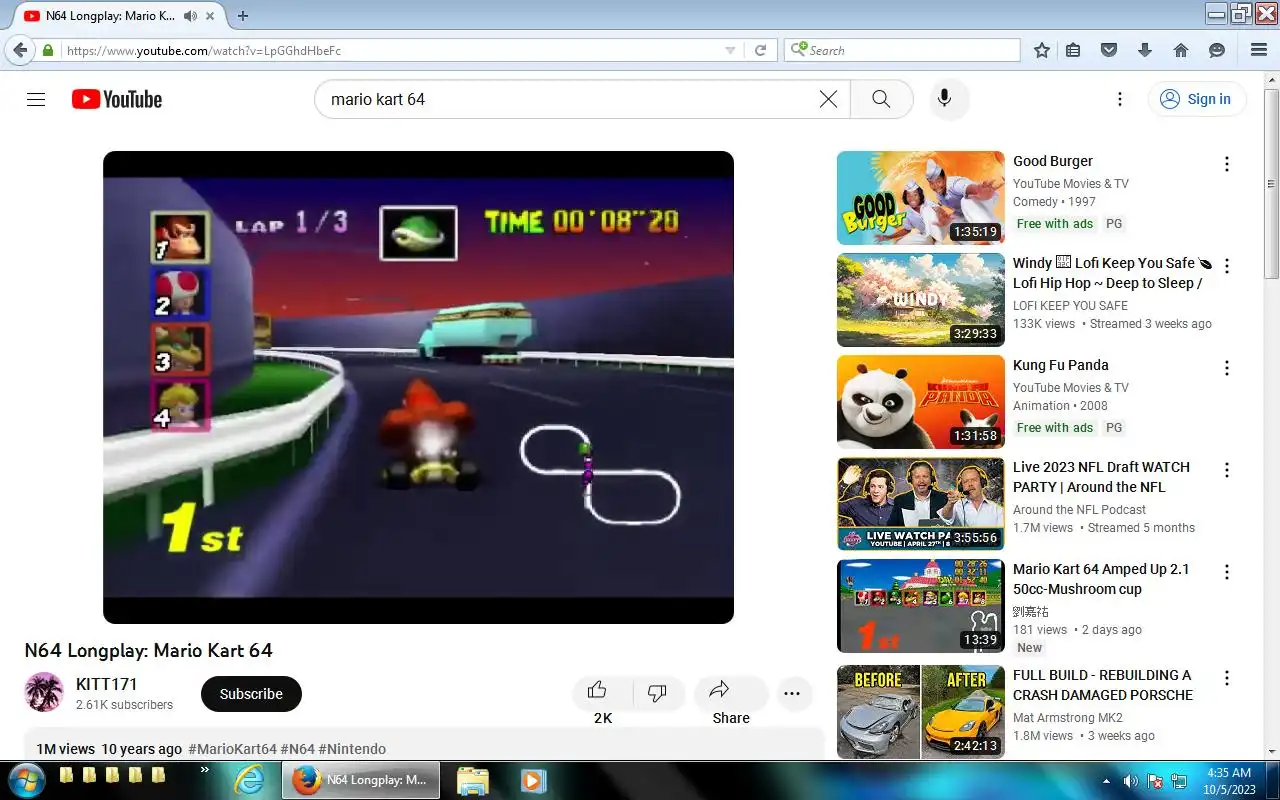Open Windows Explorer folder on taskbar
Screen dimensions: 1280x800
[x=472, y=780]
